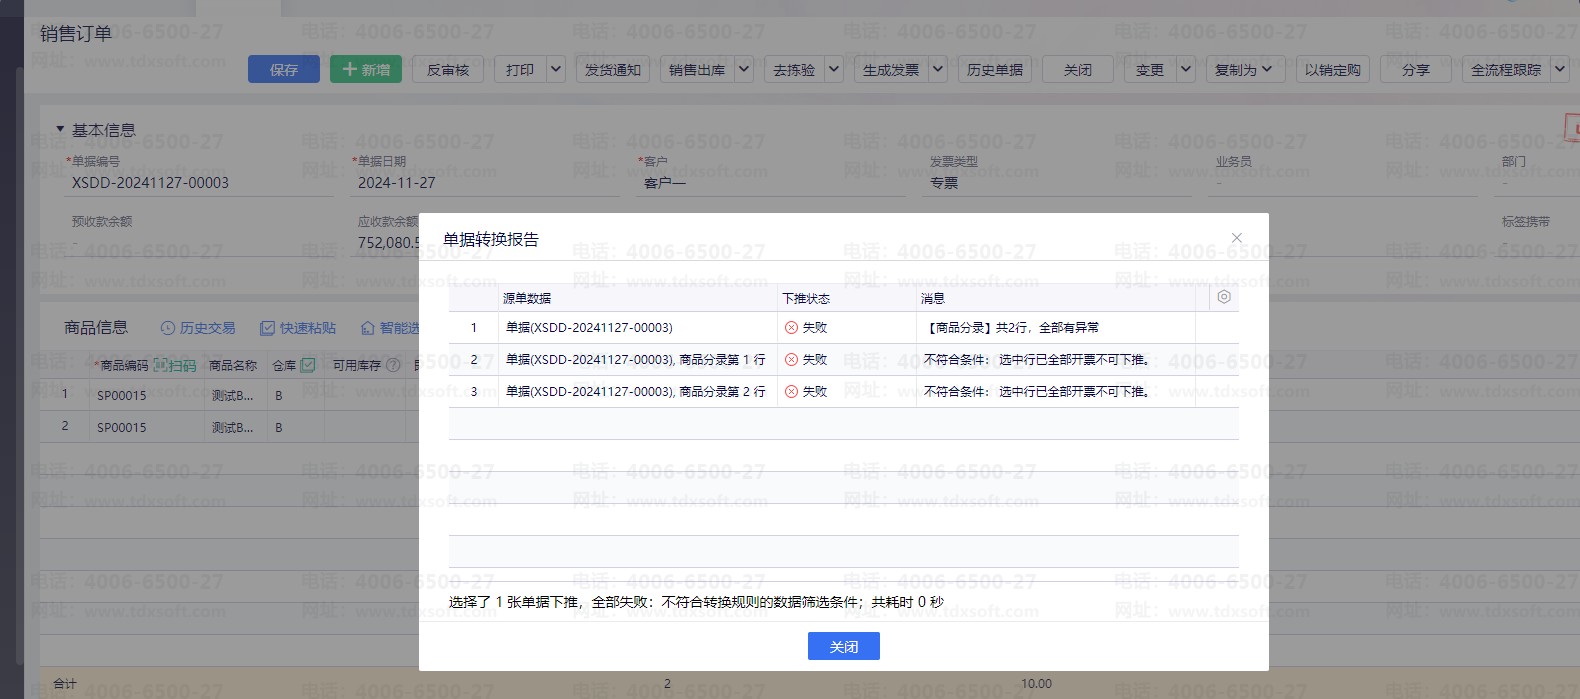
Task: Click the green 新增 button
Action: point(366,69)
